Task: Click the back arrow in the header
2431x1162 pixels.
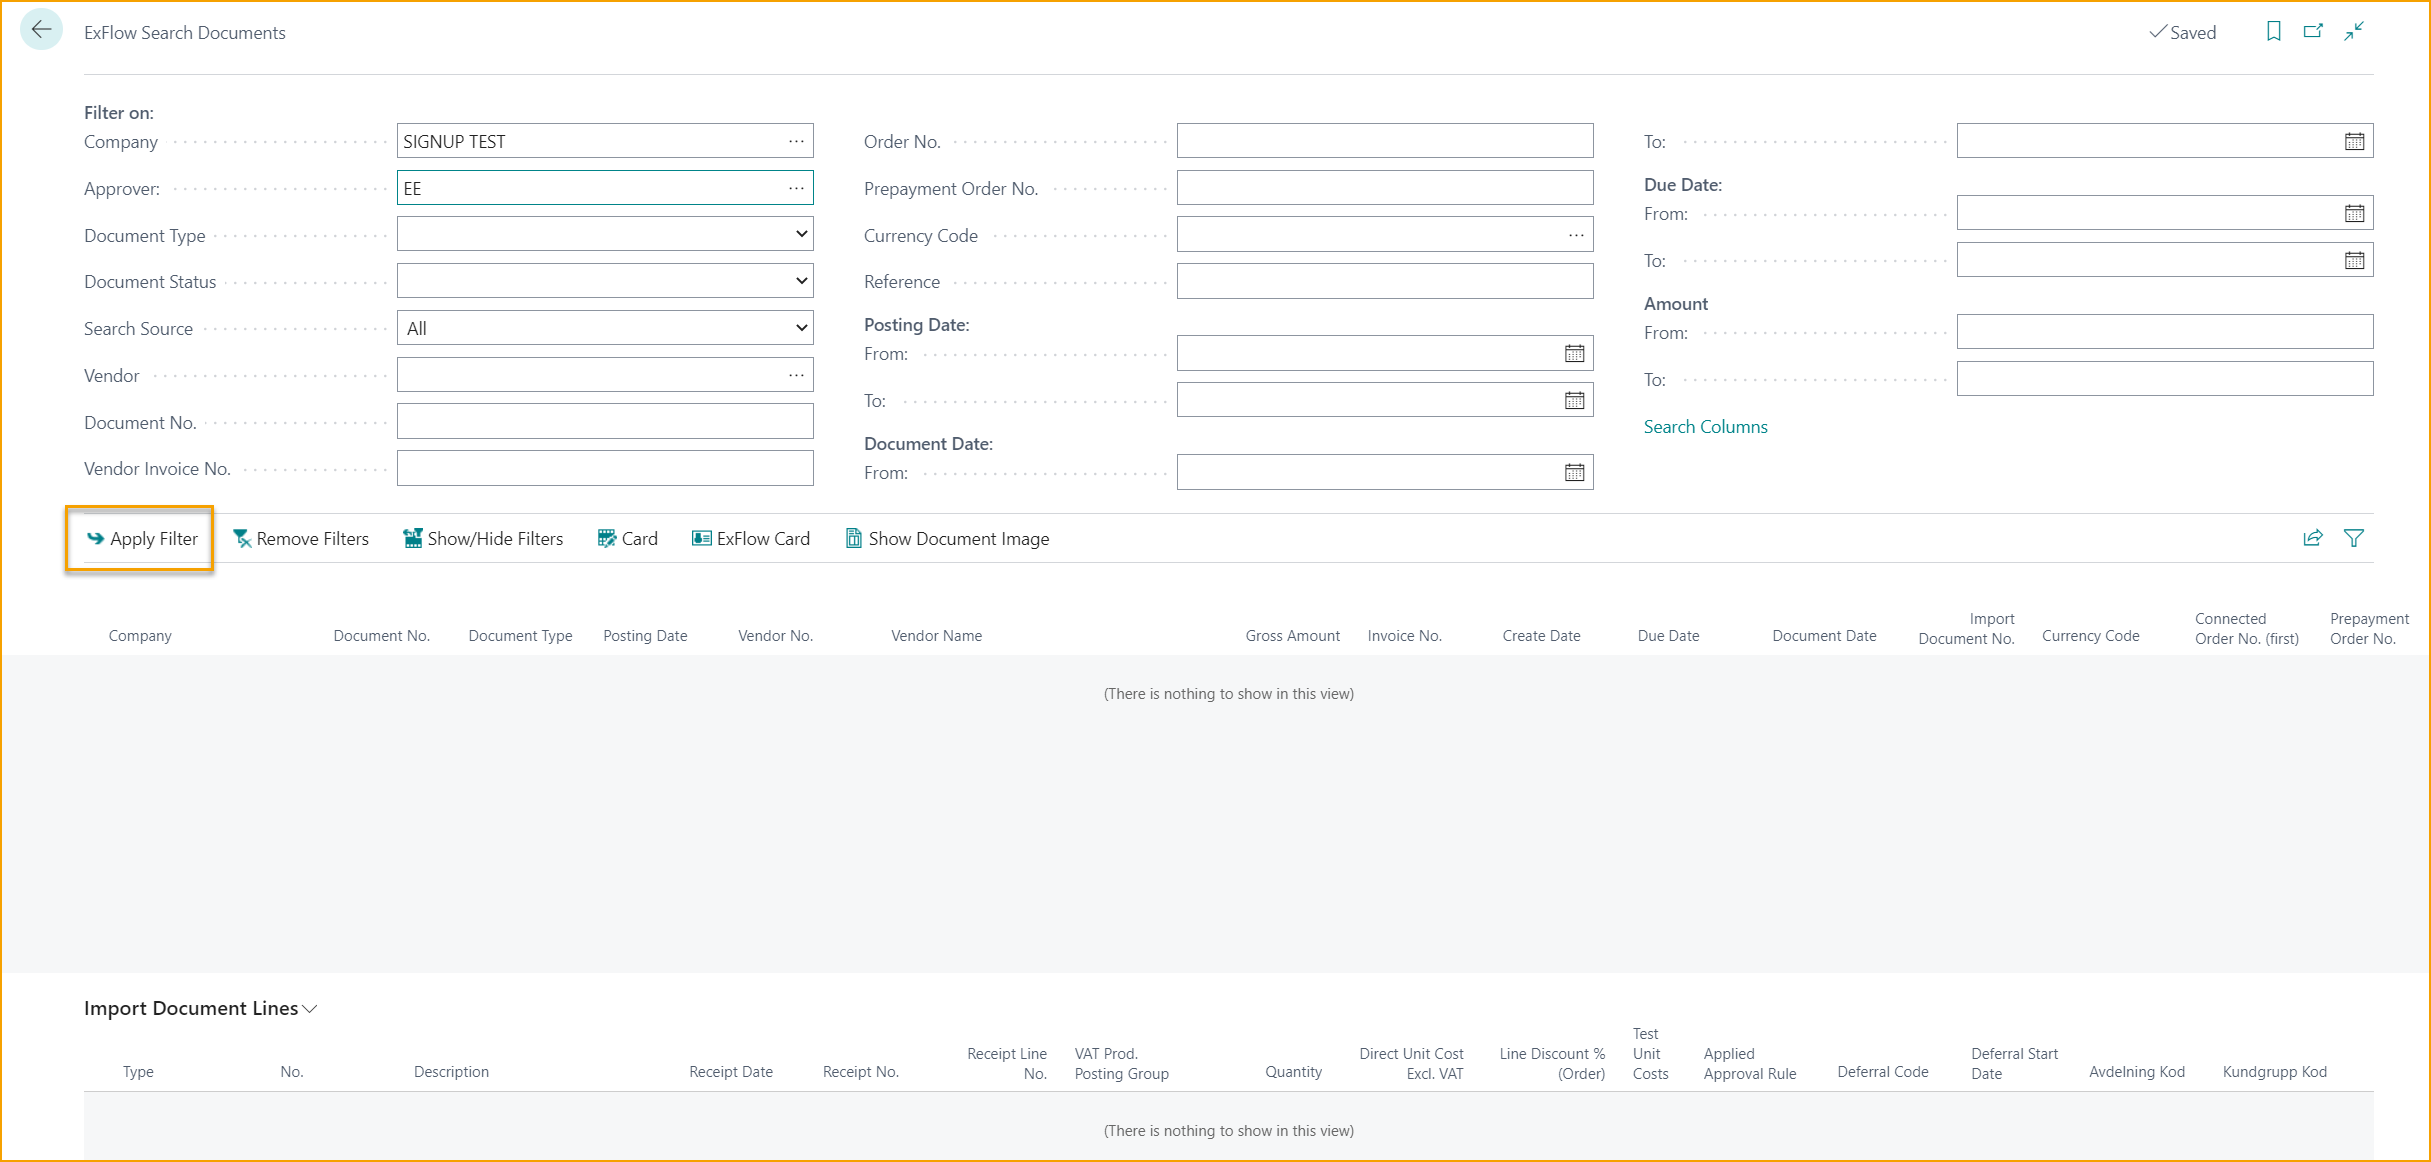Action: [x=41, y=29]
